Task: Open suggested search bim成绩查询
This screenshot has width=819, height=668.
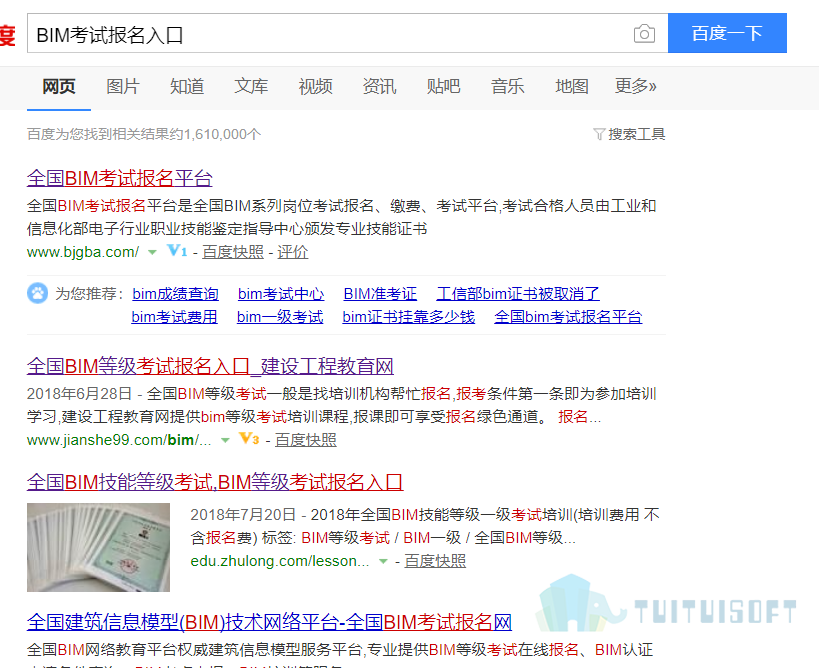Action: point(176,294)
